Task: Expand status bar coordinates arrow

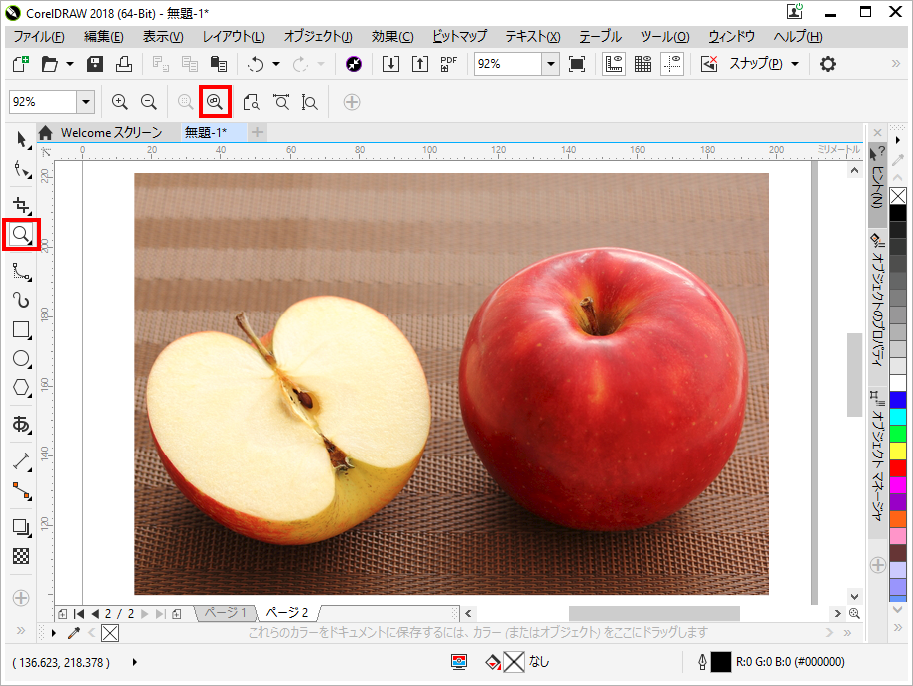Action: pos(135,662)
